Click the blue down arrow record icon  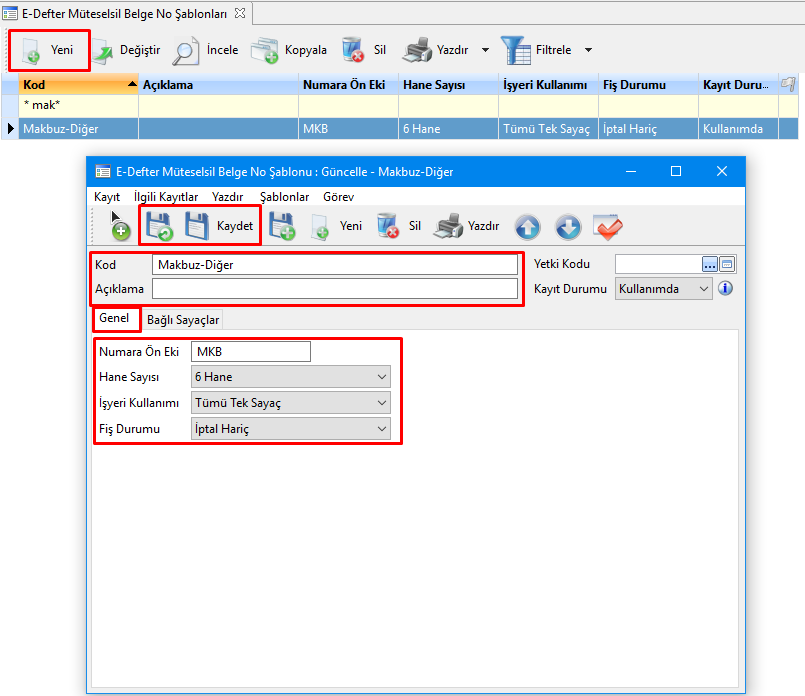[567, 227]
